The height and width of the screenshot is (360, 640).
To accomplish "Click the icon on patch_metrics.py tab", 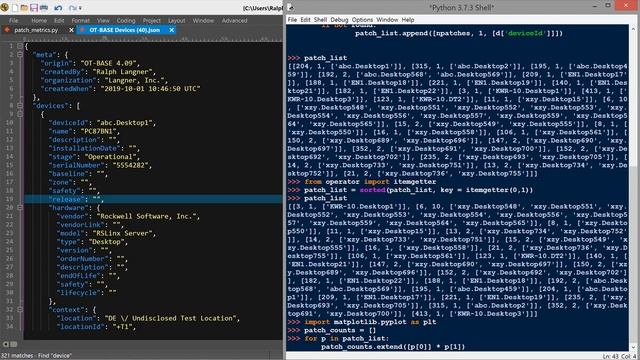I will coord(7,30).
